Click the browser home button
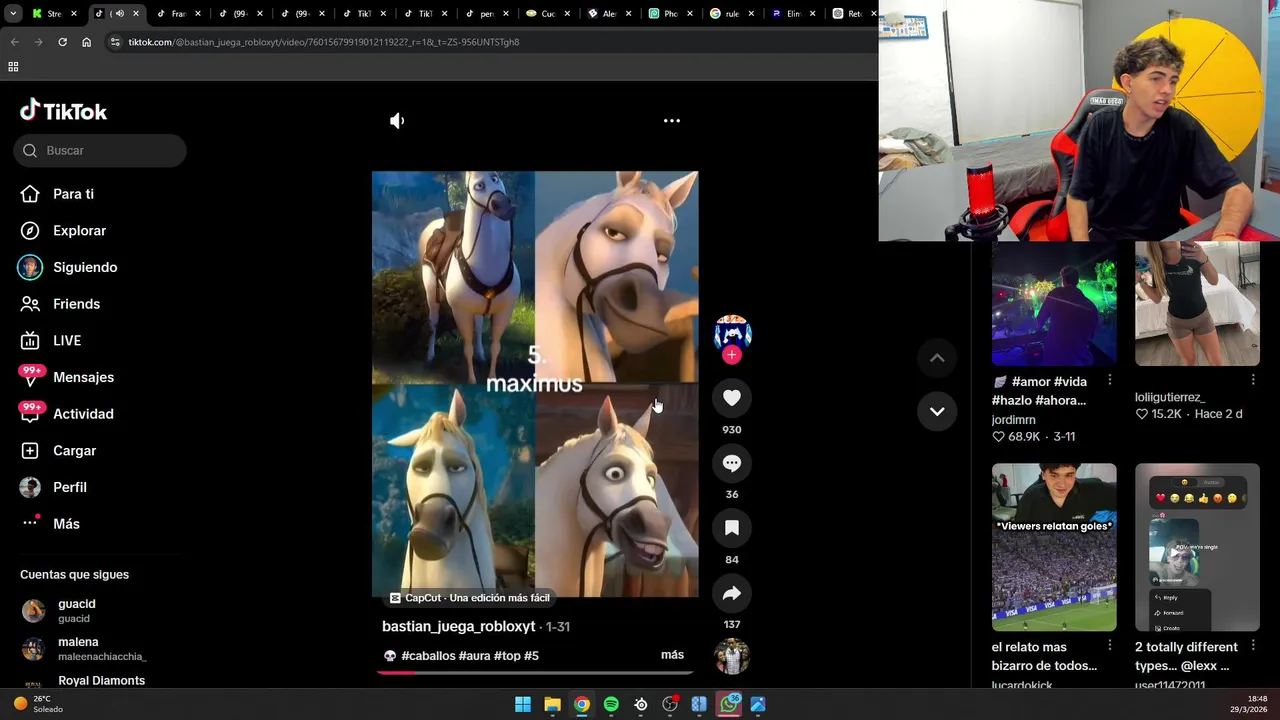The width and height of the screenshot is (1280, 720). tap(86, 42)
